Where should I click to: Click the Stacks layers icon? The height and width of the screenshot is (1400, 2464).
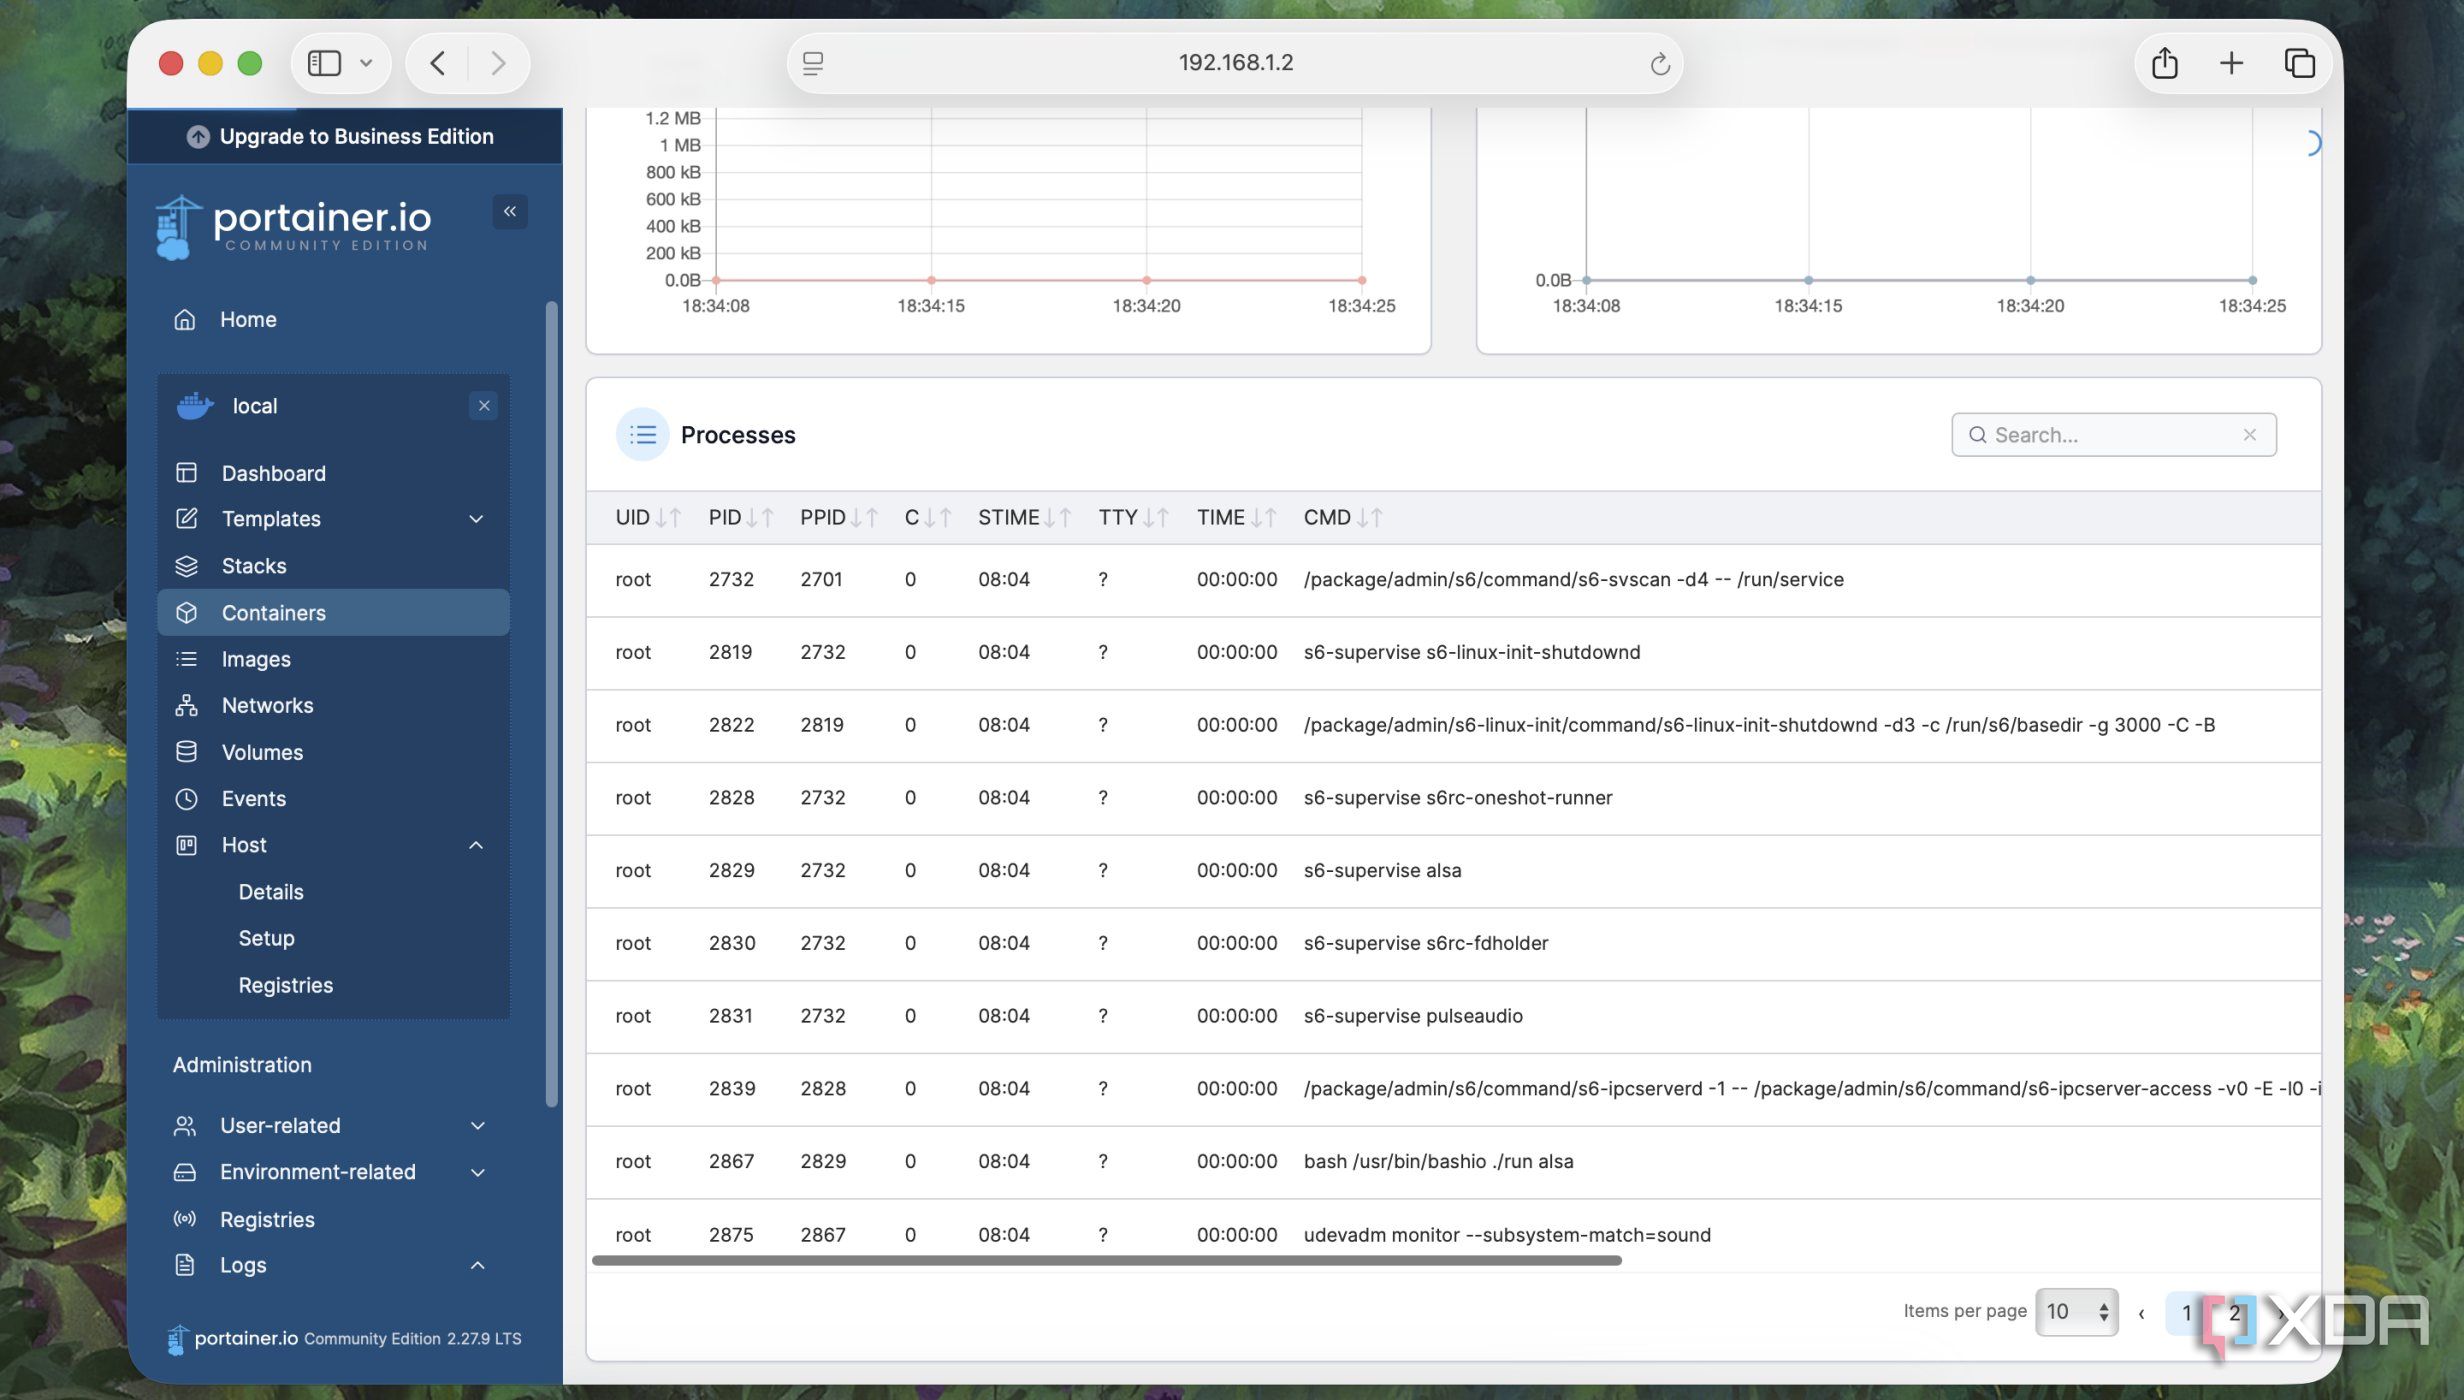tap(186, 565)
